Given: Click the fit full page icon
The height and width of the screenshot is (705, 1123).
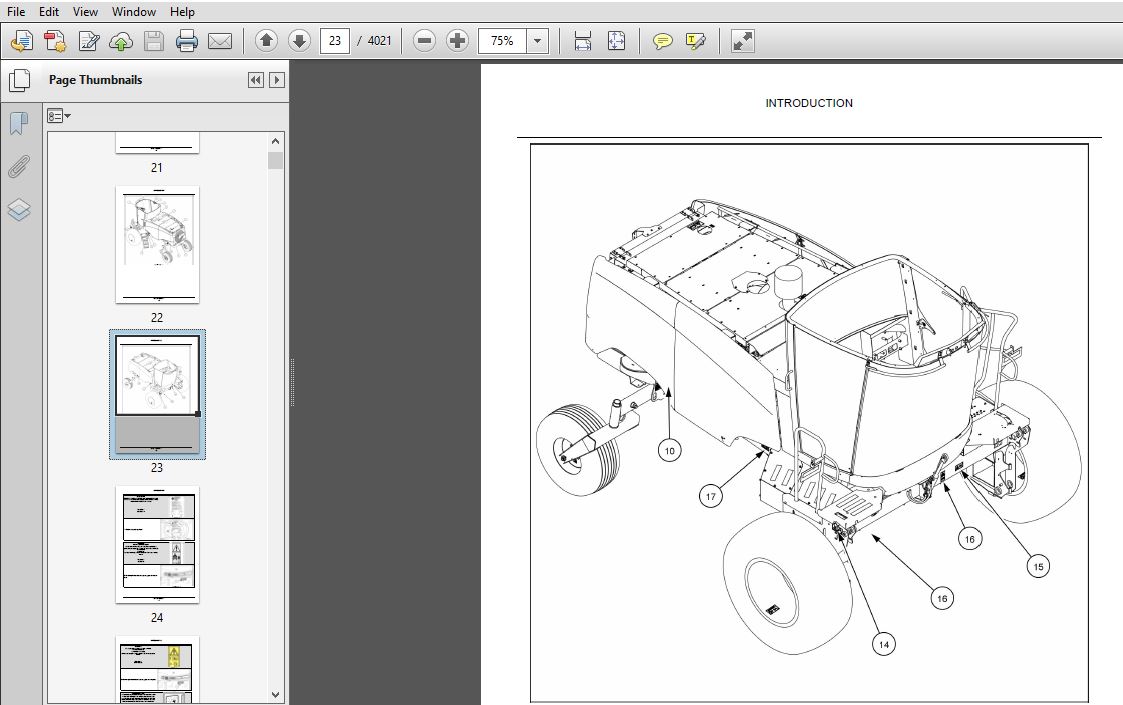Looking at the screenshot, I should tap(616, 41).
